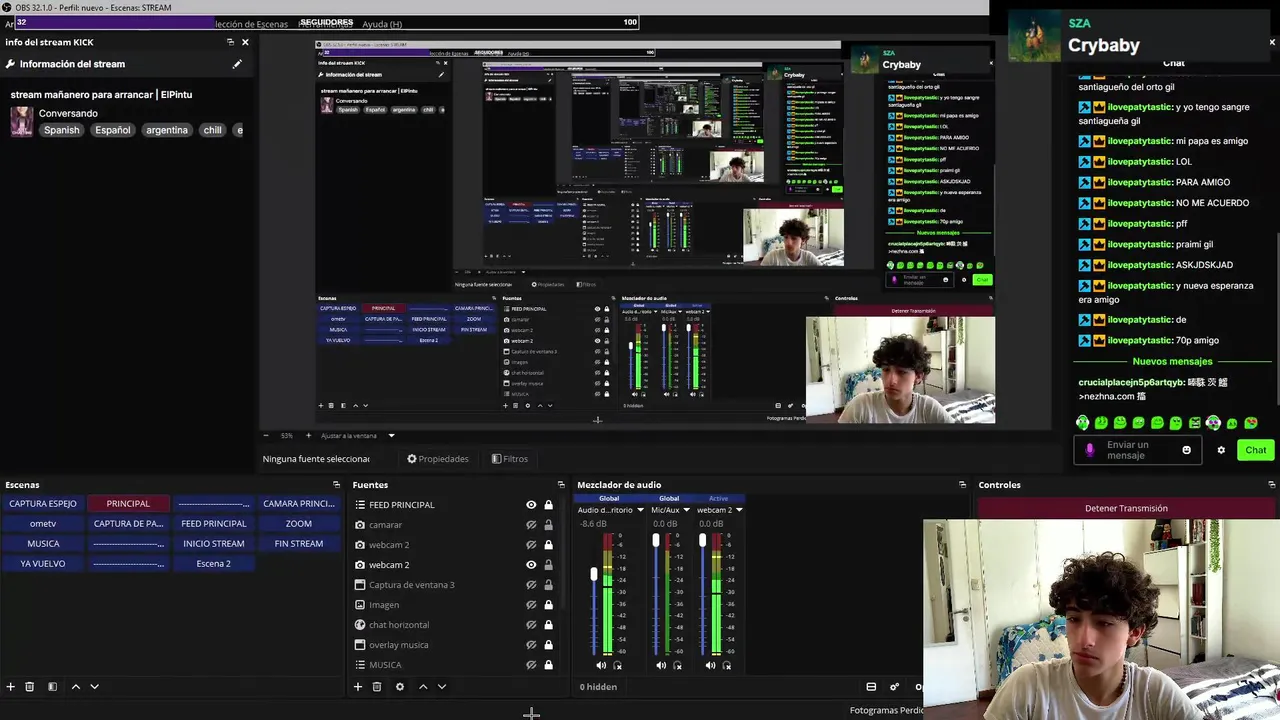Undock the Mezclador de audio panel

(963, 485)
